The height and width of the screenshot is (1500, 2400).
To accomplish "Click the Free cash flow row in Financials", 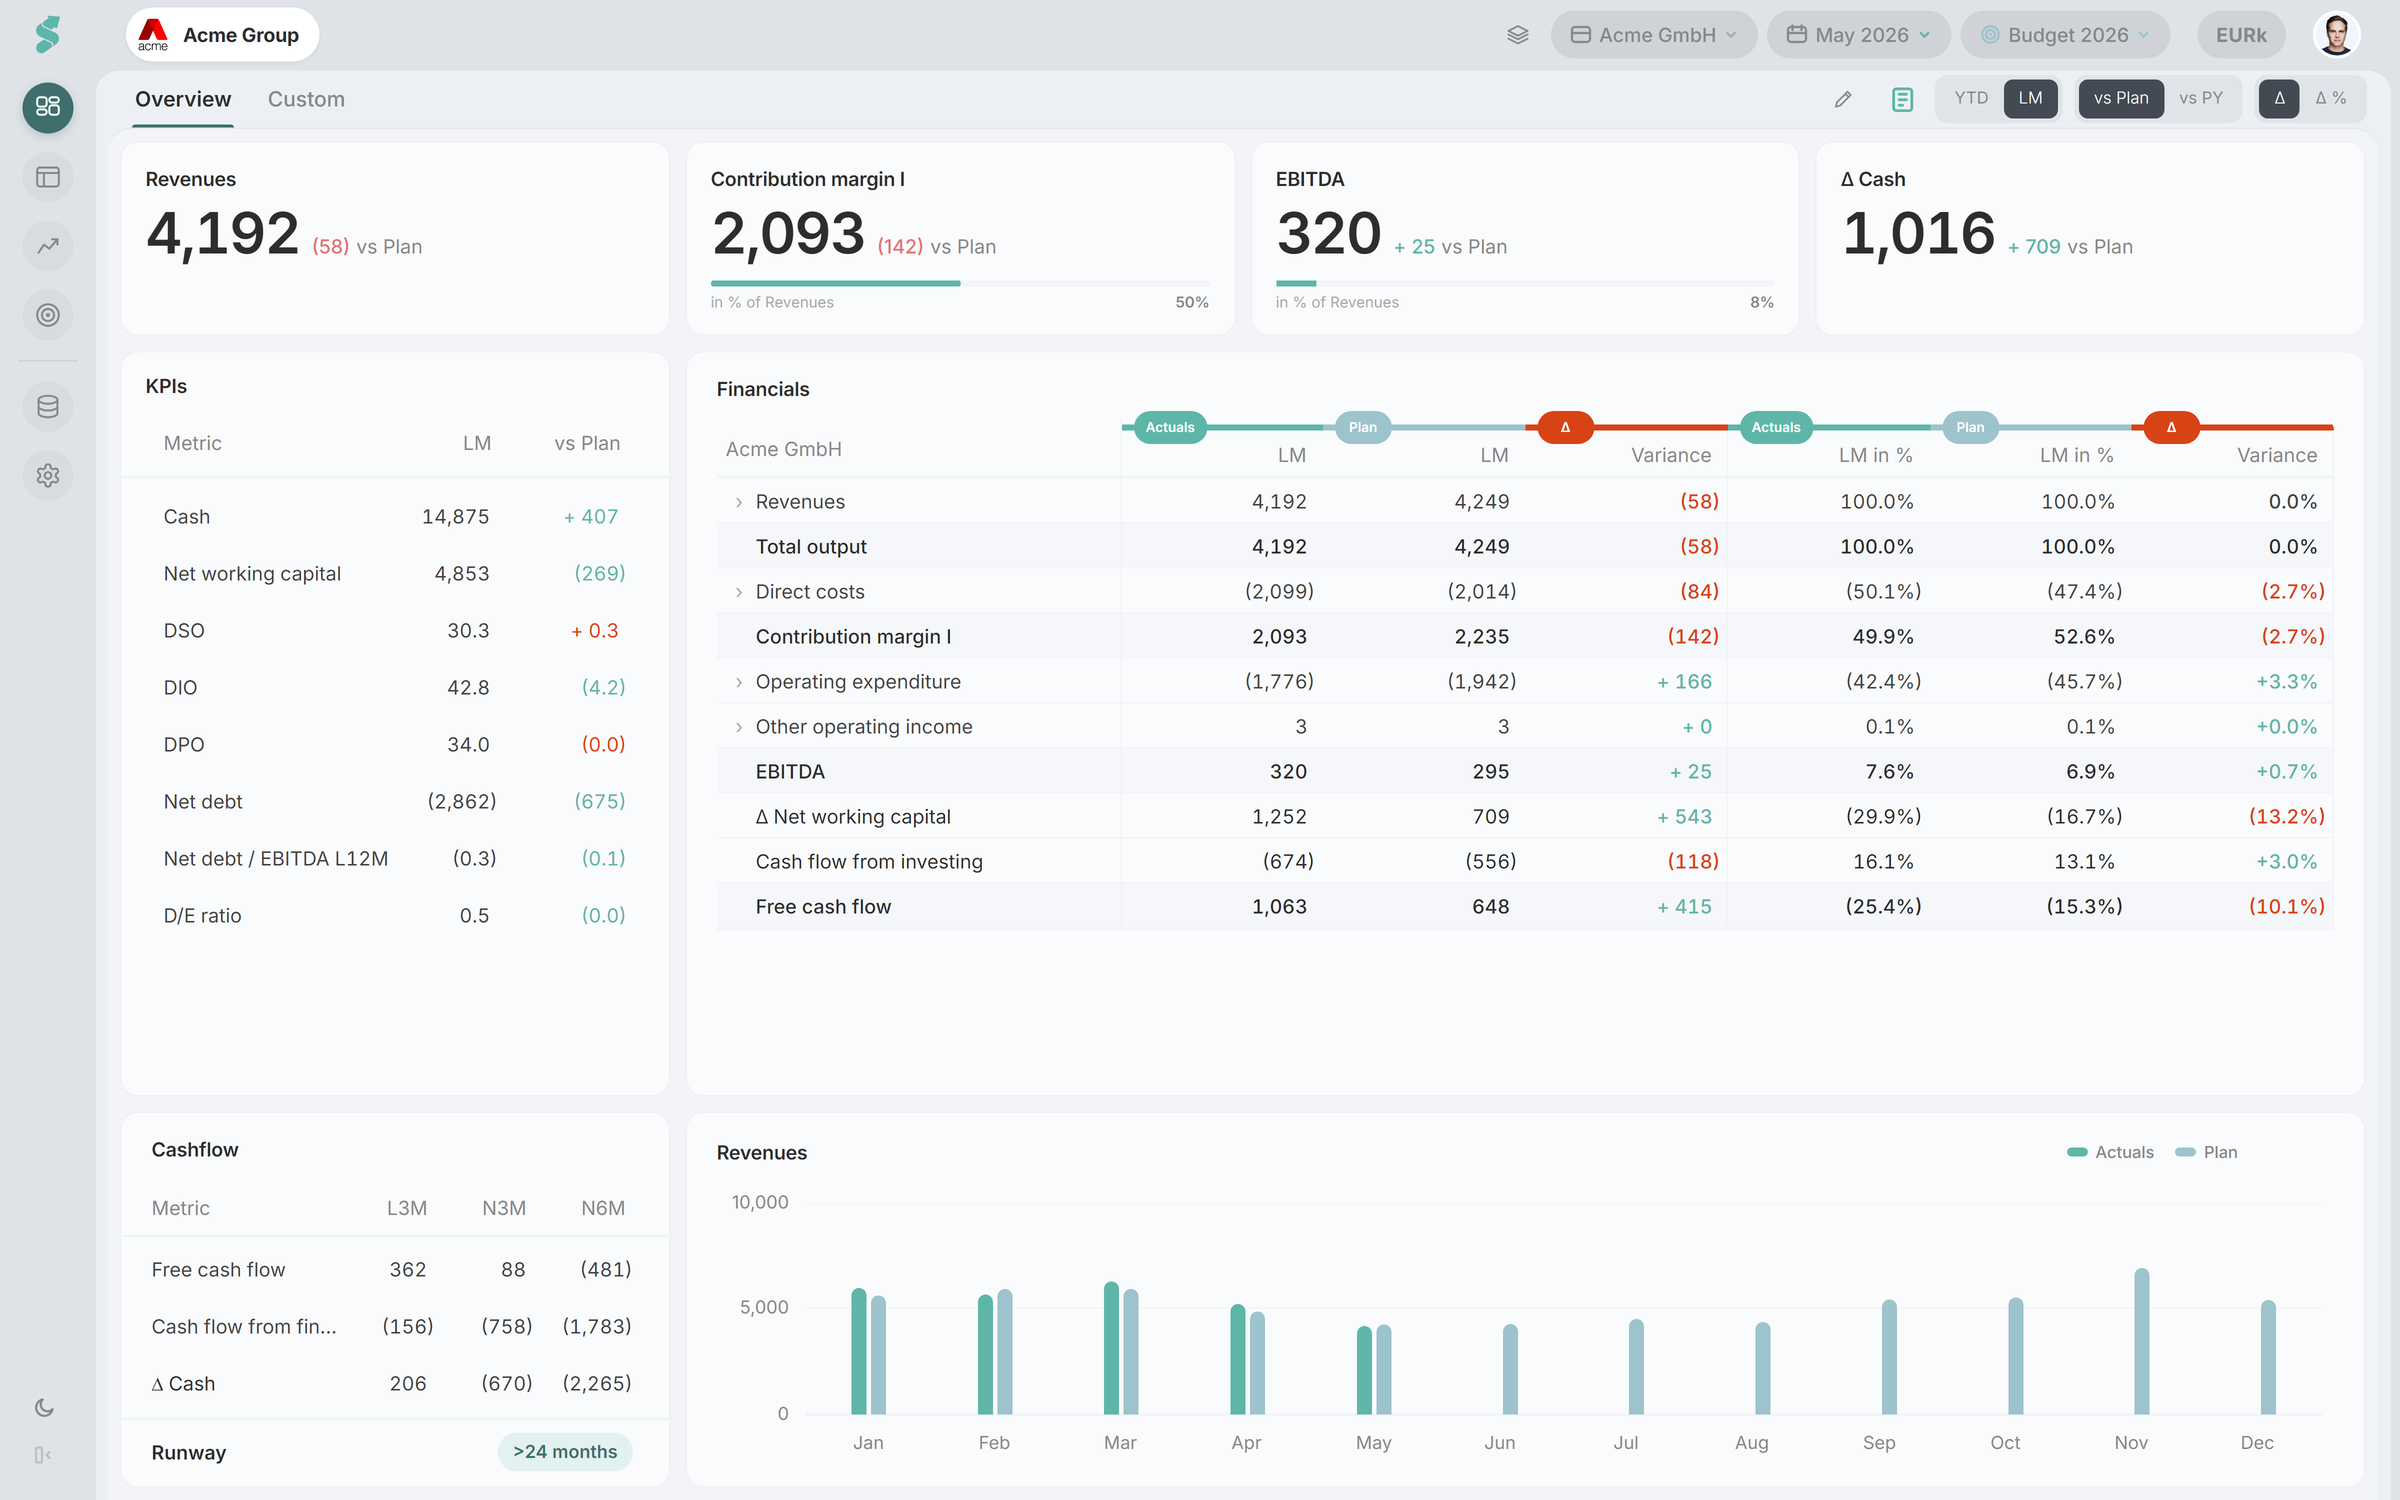I will coord(1525,907).
